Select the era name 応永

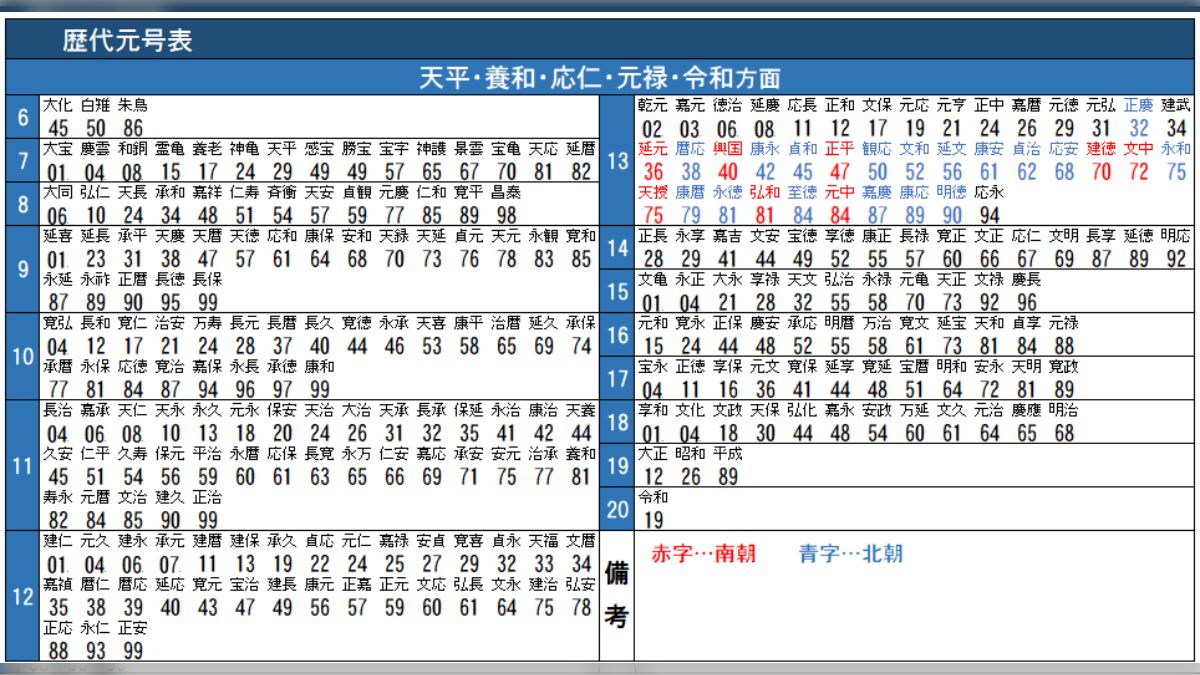pos(989,192)
